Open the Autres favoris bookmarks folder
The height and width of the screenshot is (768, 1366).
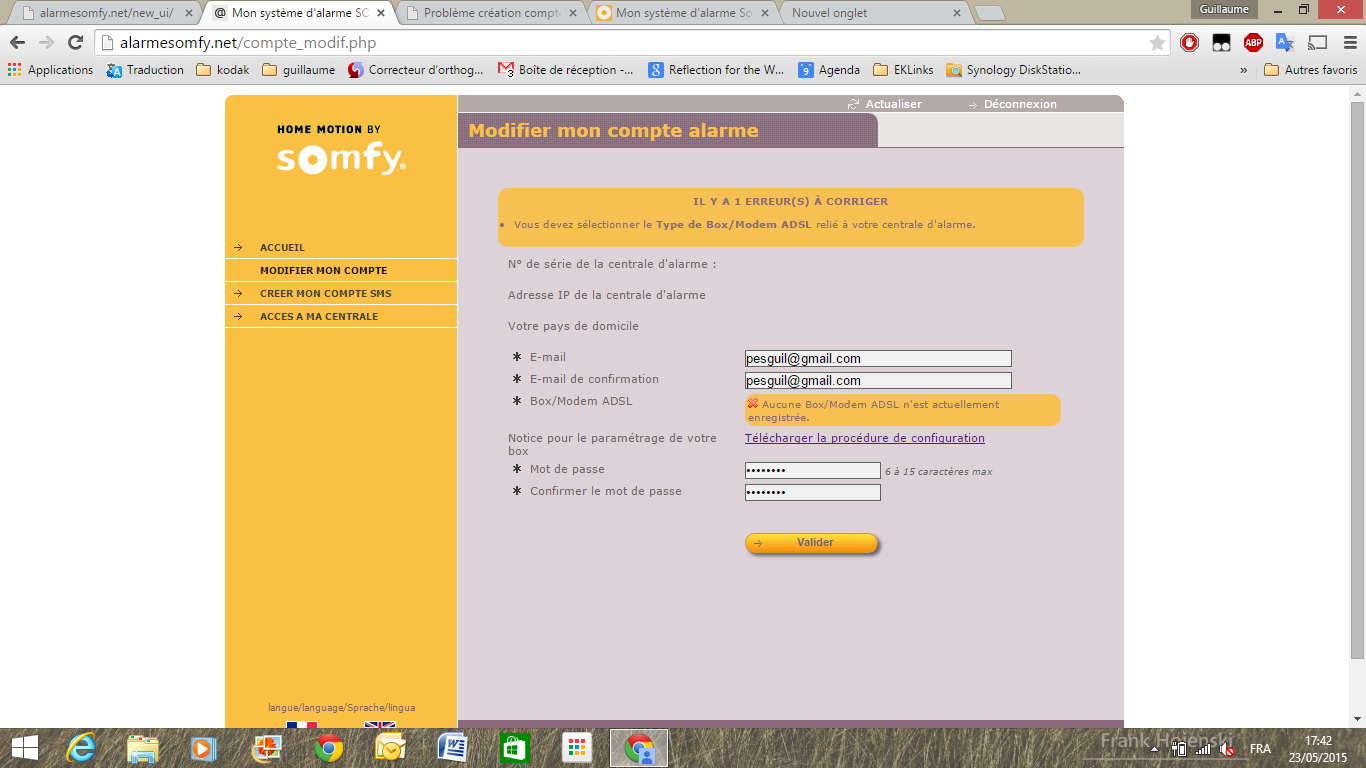pos(1310,70)
